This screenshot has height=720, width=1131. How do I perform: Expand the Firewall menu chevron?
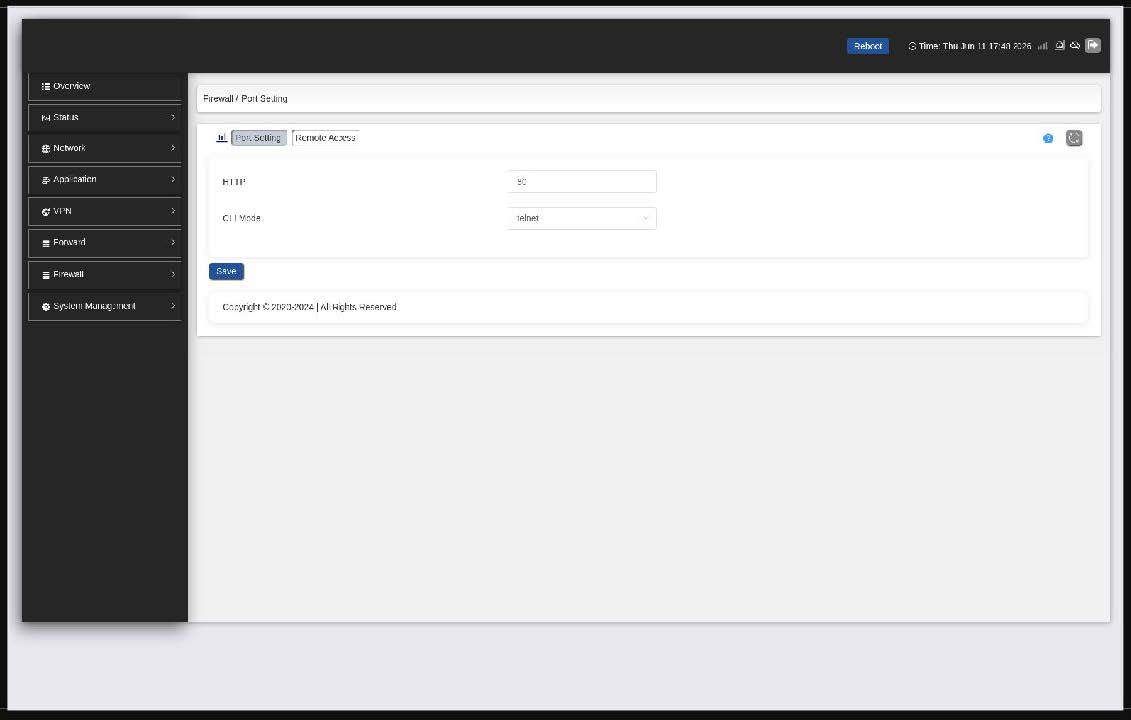tap(173, 274)
